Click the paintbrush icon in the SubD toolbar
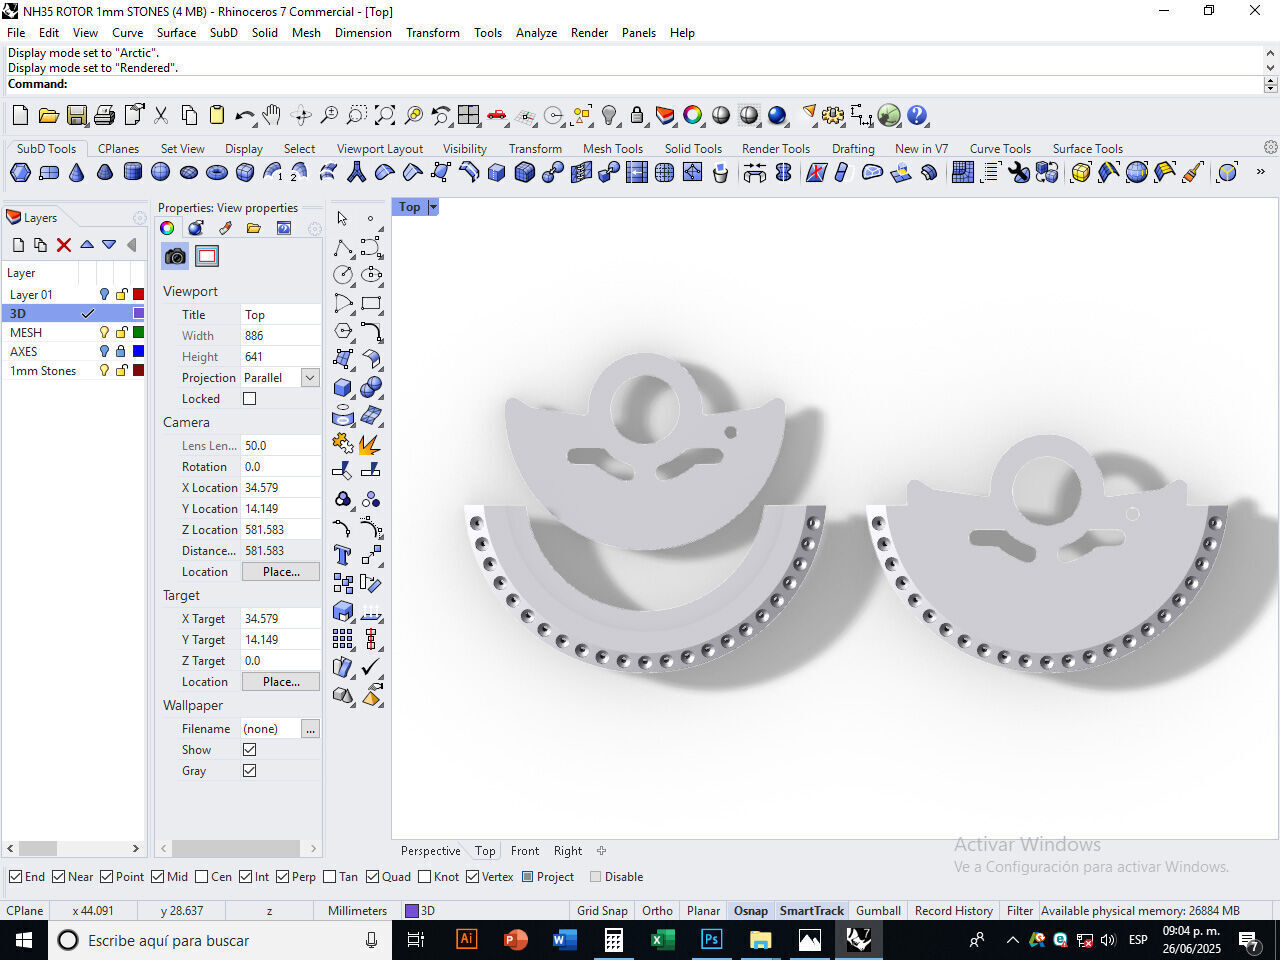 tap(1192, 172)
